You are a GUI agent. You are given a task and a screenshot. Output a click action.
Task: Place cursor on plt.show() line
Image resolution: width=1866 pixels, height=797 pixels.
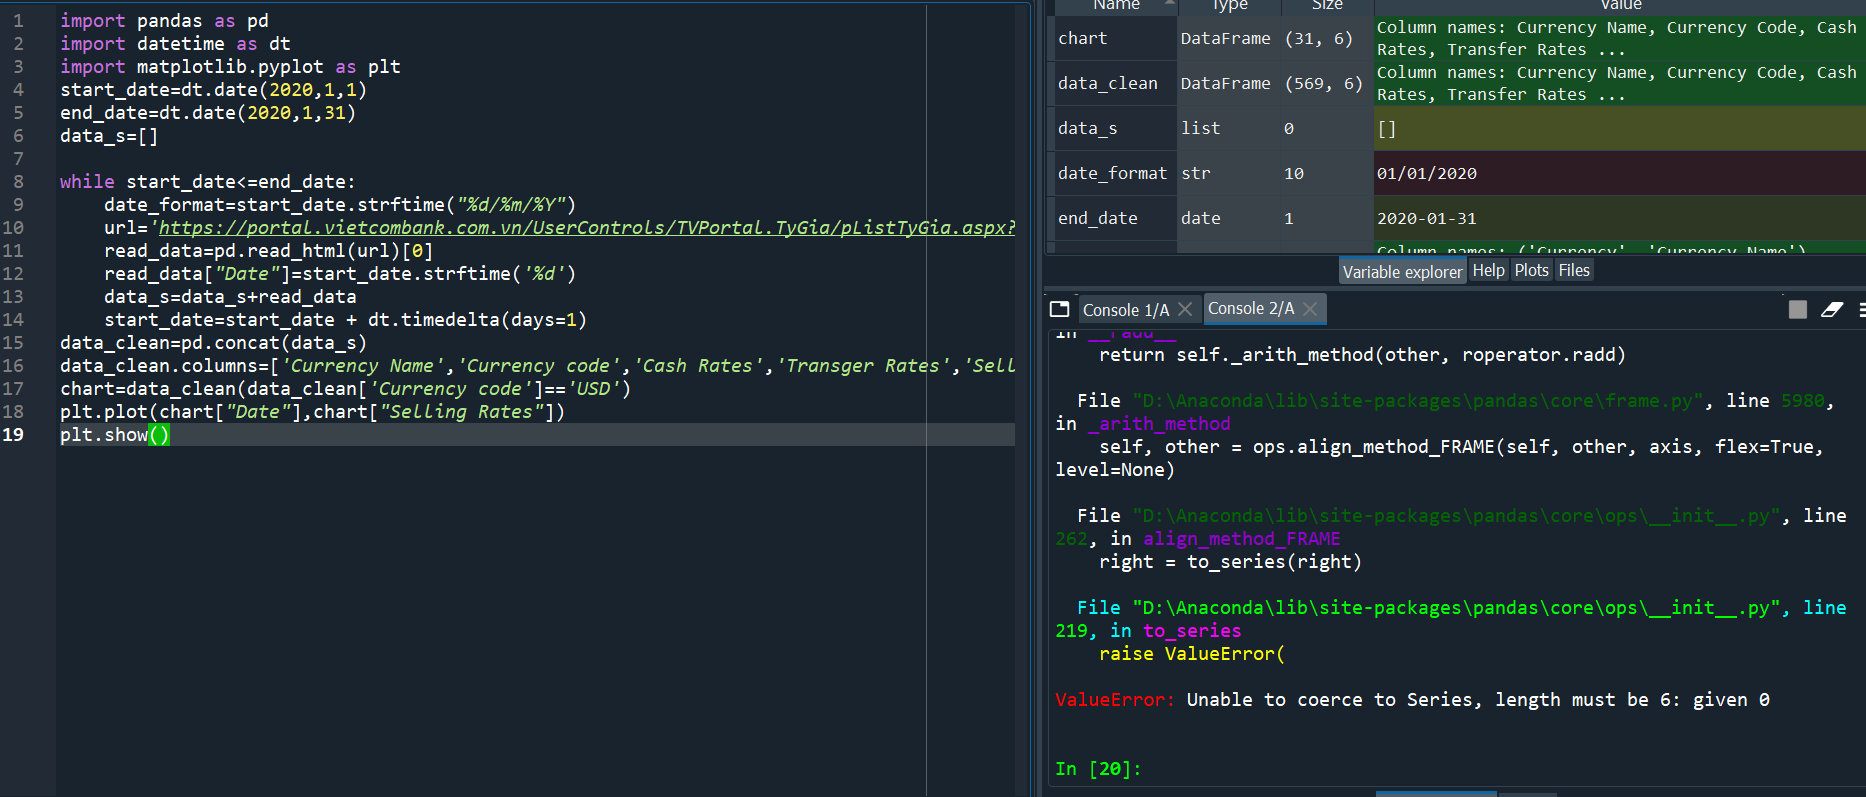coord(115,435)
